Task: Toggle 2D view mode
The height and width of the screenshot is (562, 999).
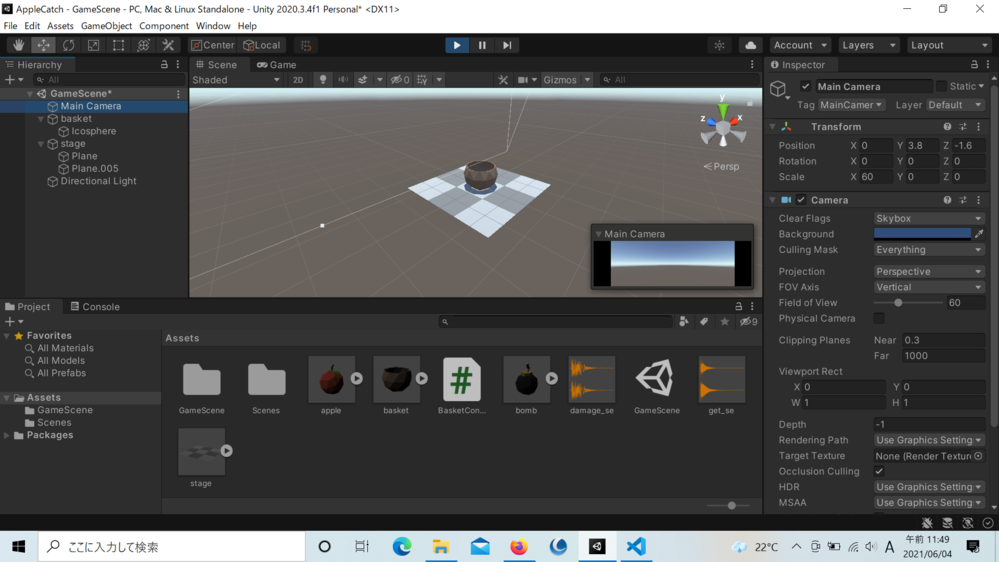Action: (x=298, y=80)
